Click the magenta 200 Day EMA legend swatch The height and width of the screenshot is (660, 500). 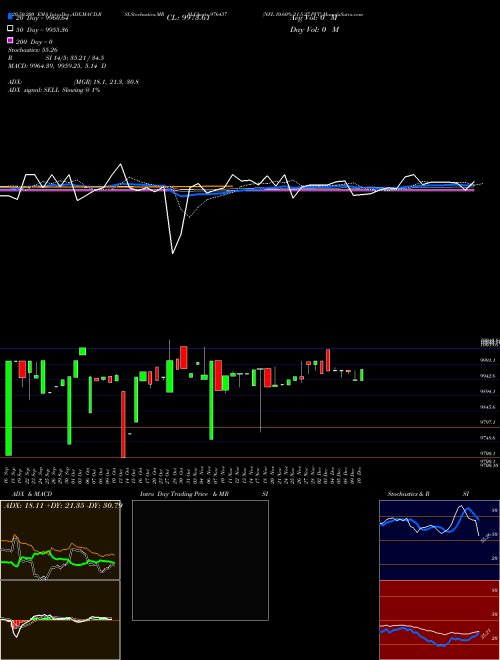[10, 41]
